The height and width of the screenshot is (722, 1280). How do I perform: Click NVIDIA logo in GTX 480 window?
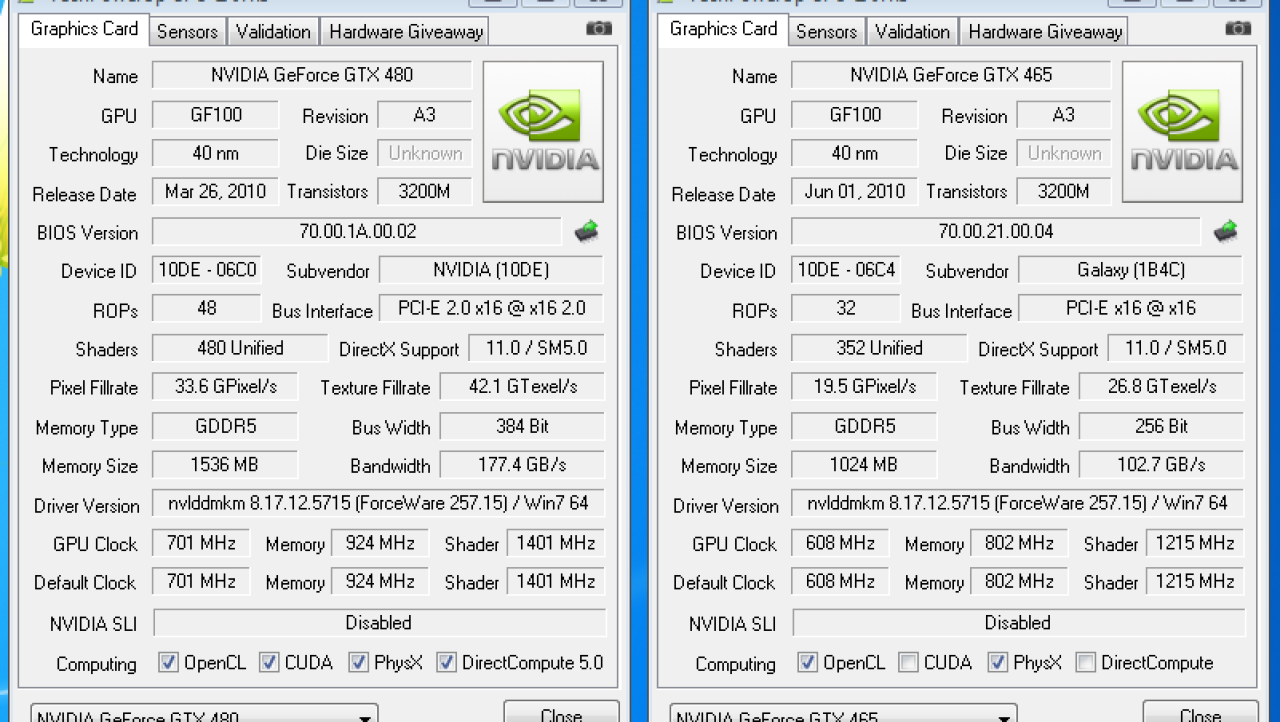pyautogui.click(x=543, y=132)
